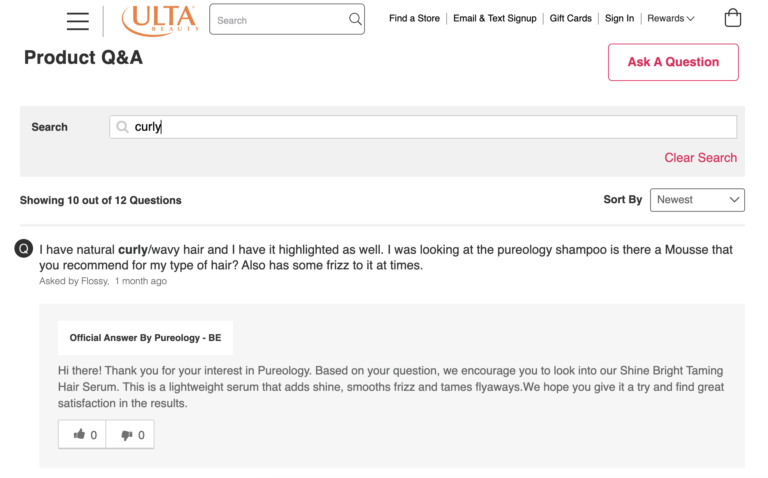Open the Sort By Newest dropdown
The image size is (768, 478).
coord(697,199)
